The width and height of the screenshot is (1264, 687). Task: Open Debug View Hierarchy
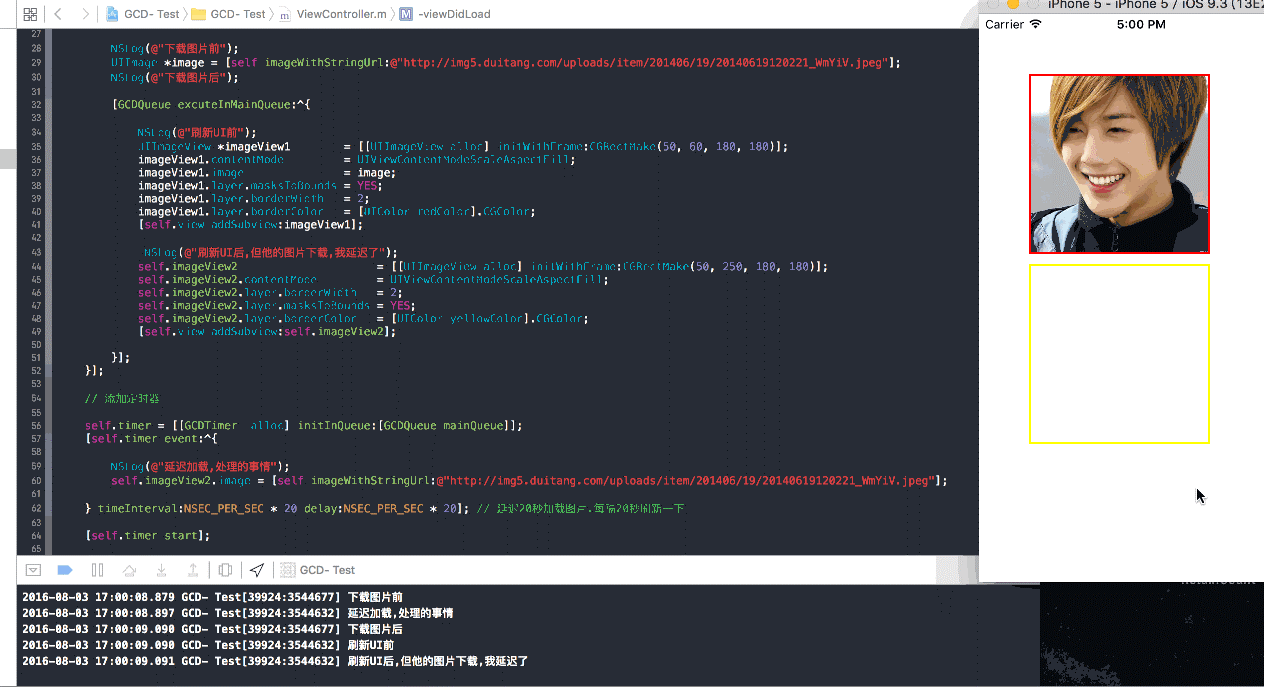[x=225, y=570]
